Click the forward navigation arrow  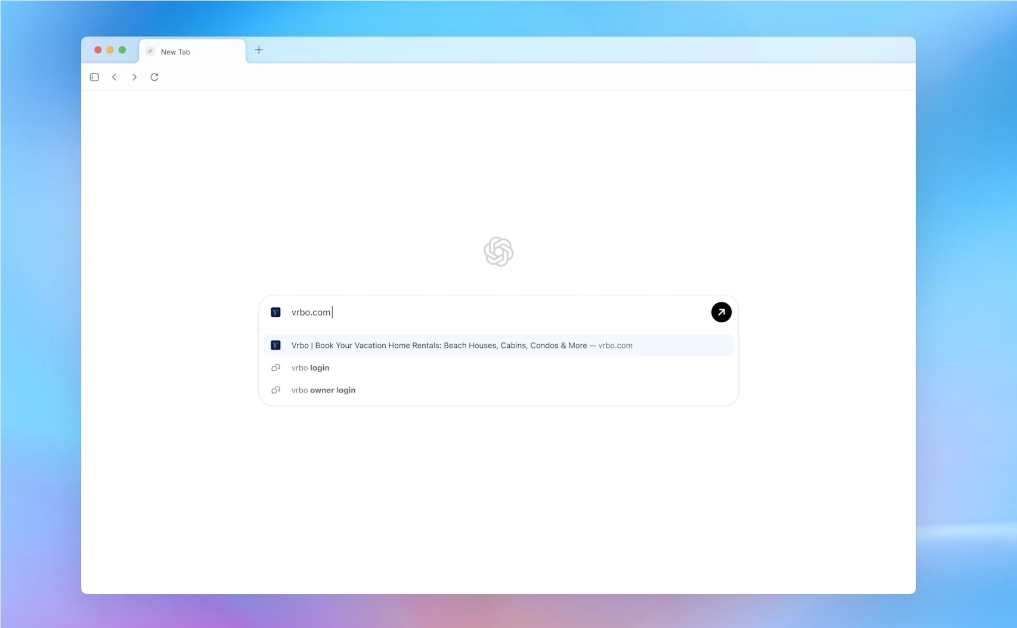coord(134,77)
